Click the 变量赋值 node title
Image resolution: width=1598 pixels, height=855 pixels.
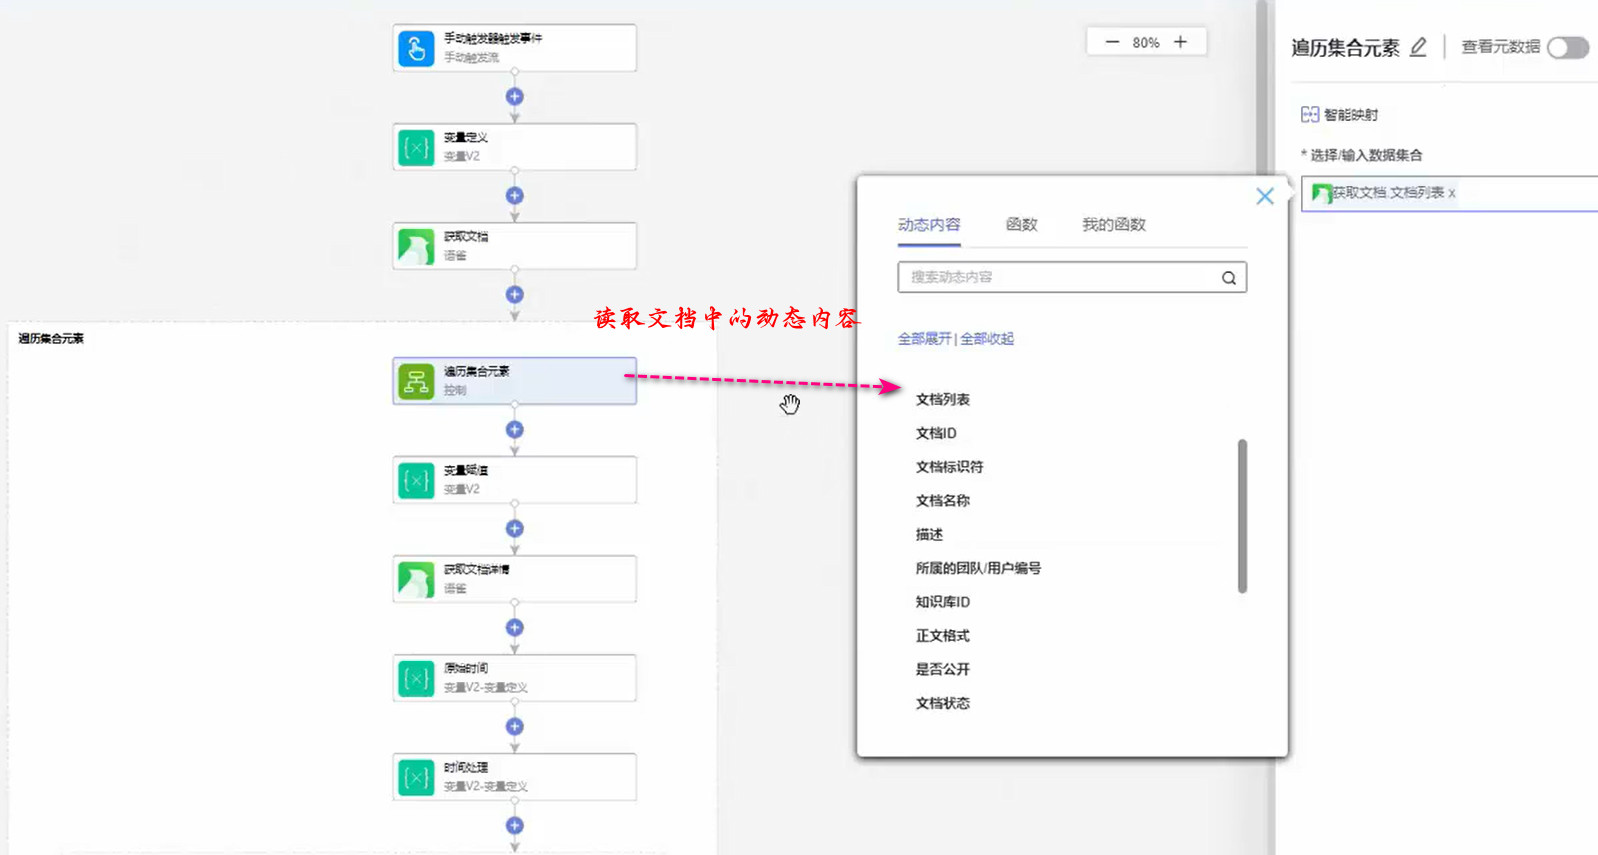[x=466, y=470]
